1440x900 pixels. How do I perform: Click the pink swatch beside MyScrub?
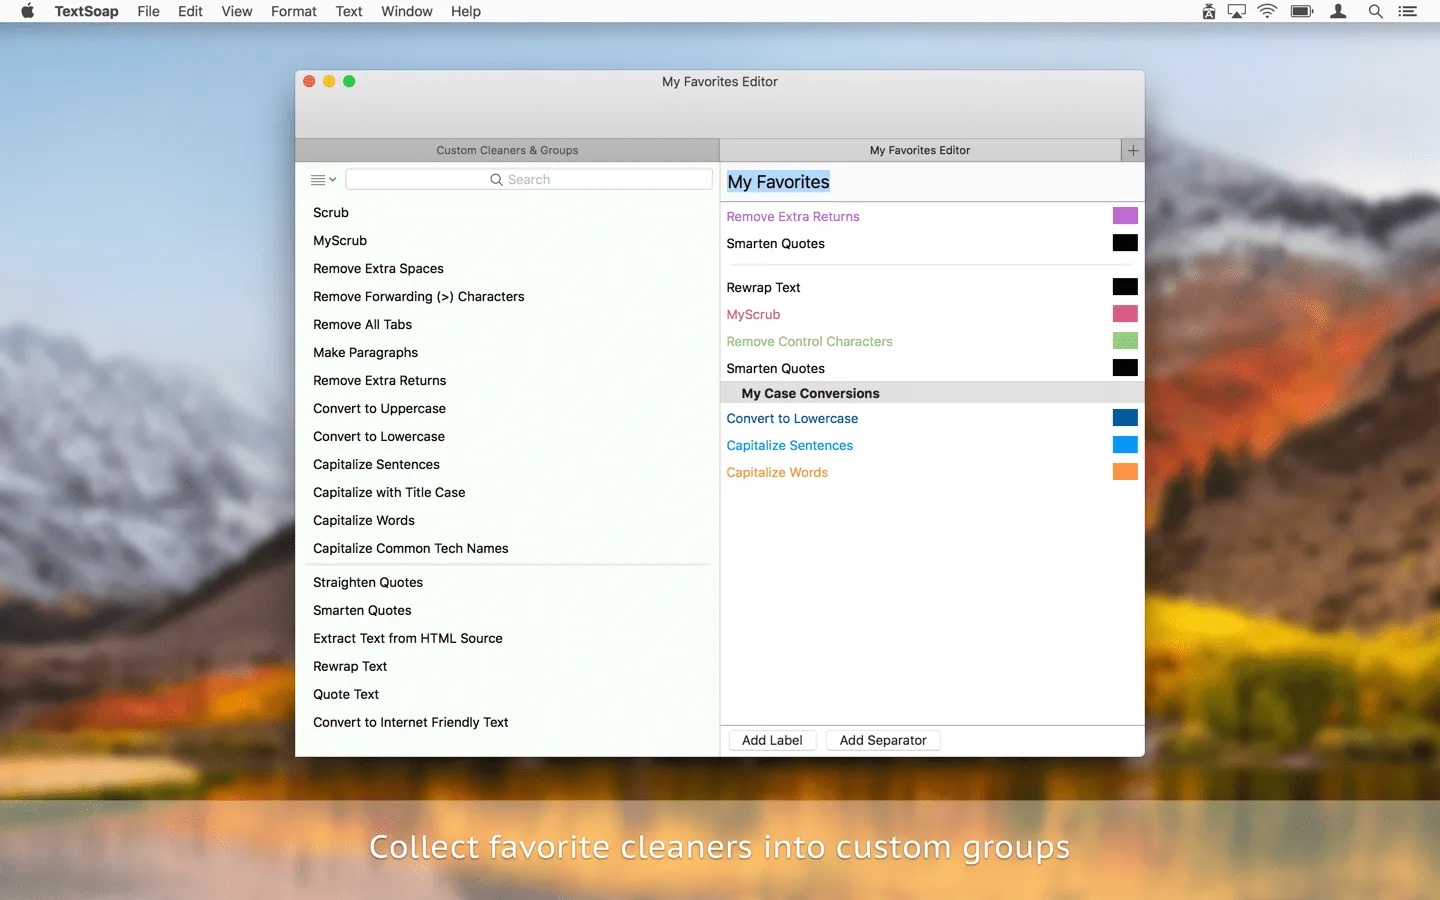click(1125, 313)
